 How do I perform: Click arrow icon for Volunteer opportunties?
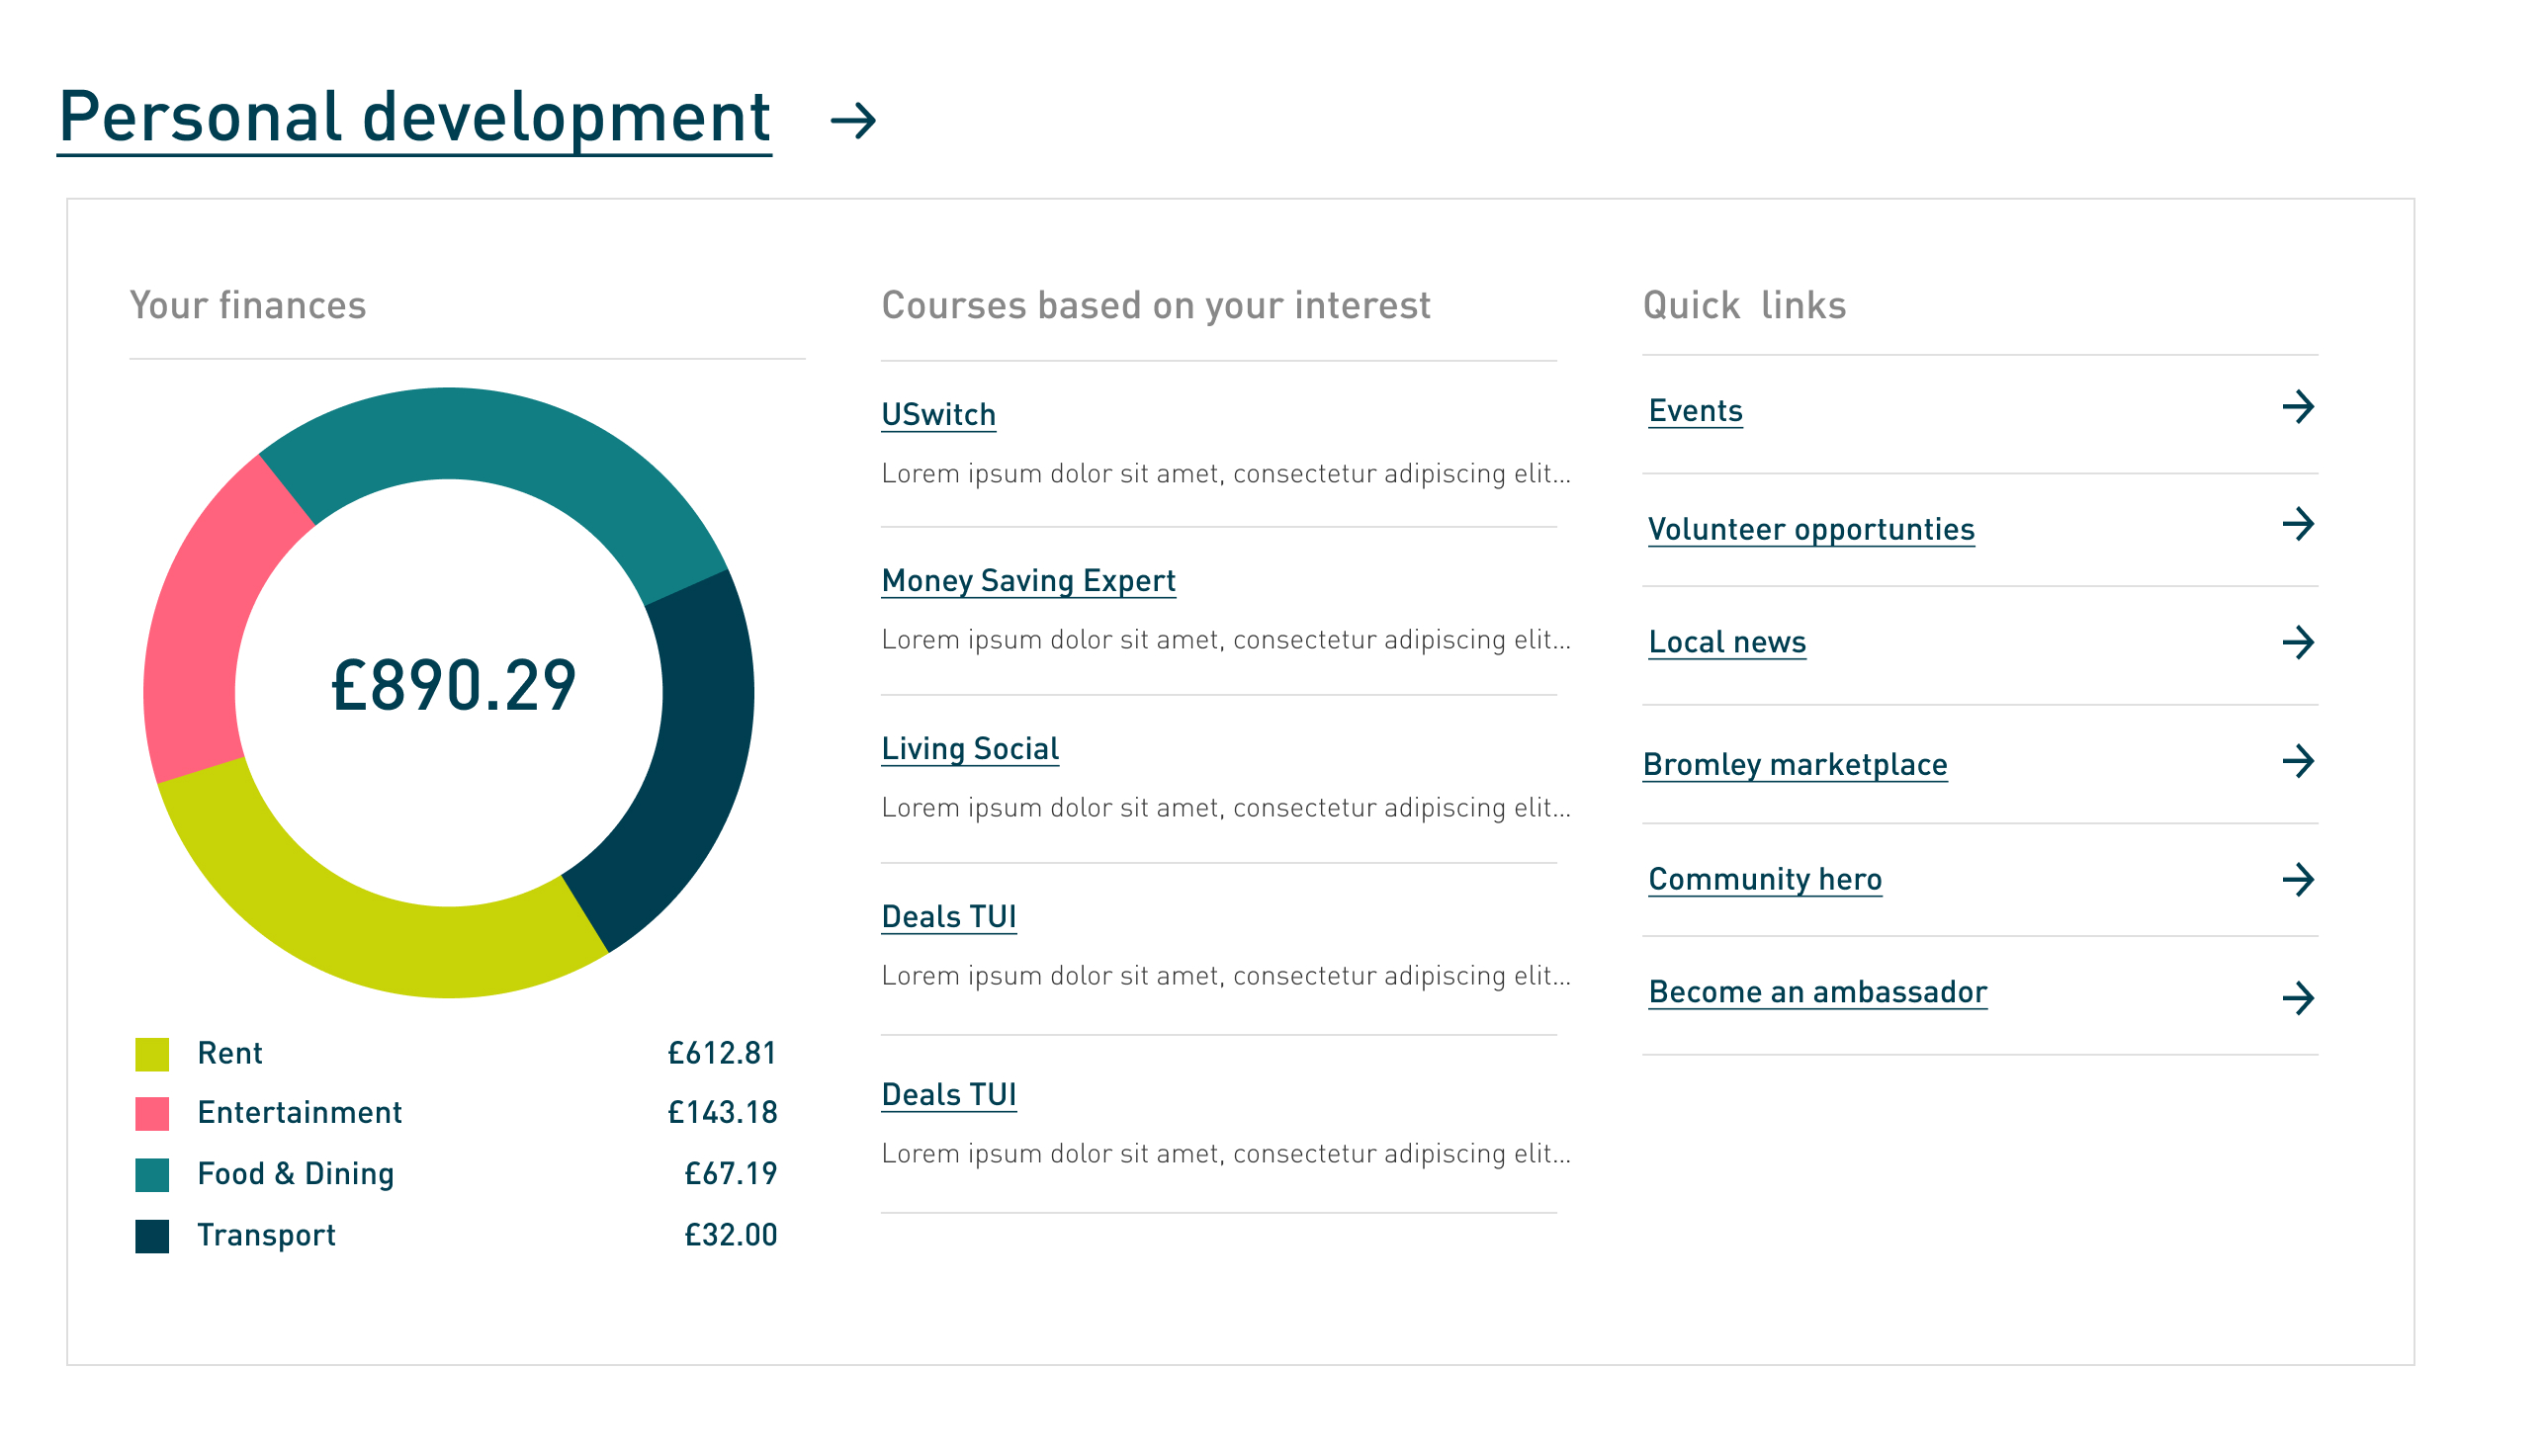[2298, 524]
